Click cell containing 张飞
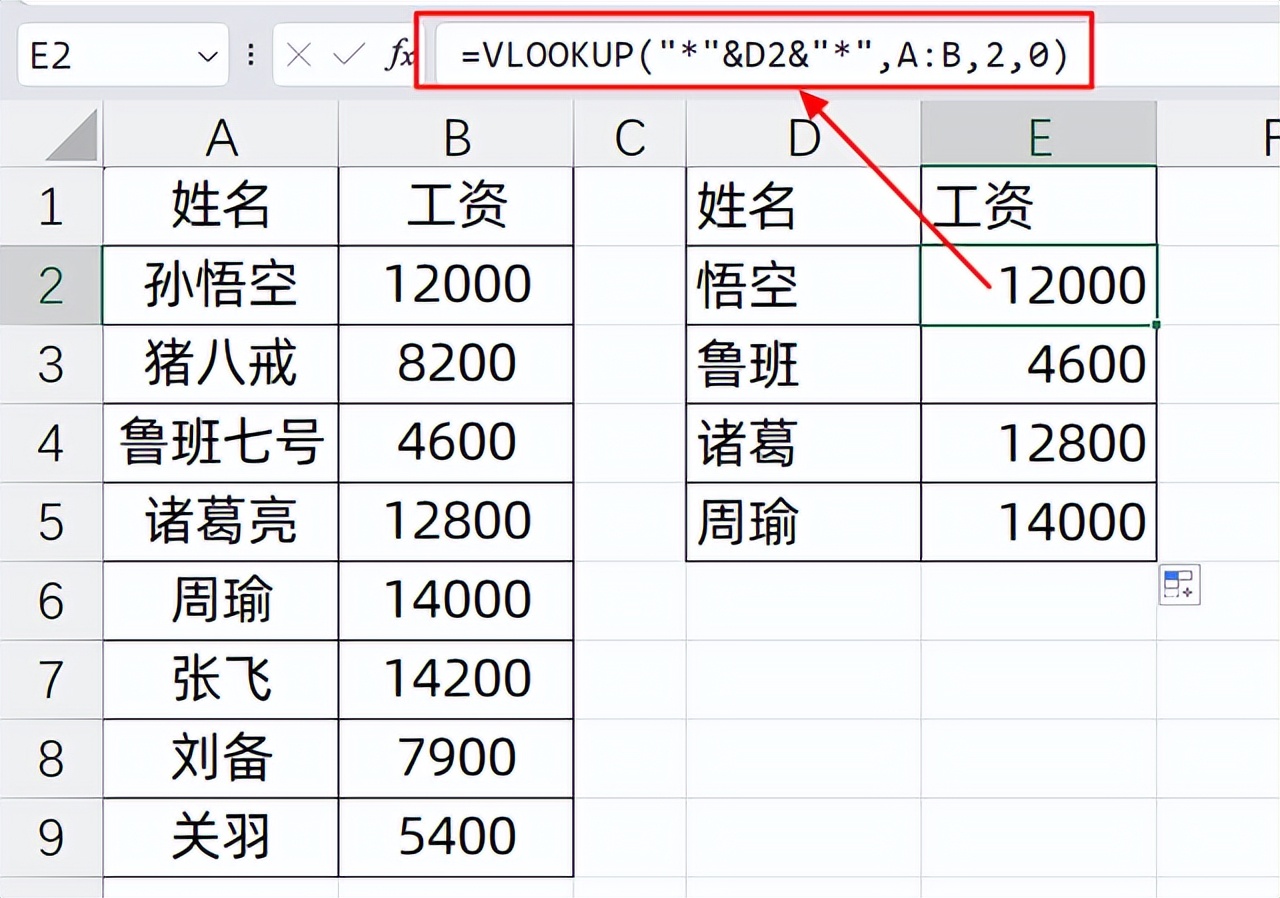 coord(221,680)
